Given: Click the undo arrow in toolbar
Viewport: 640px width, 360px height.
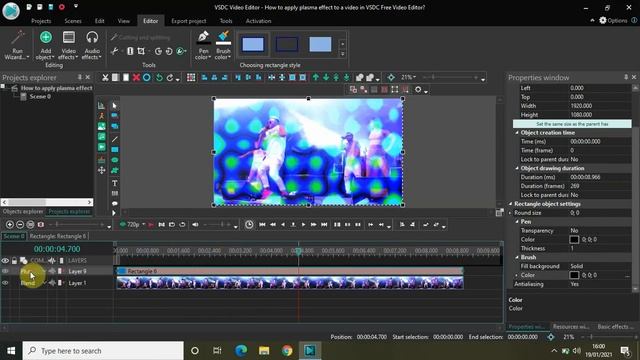Looking at the screenshot, I should [x=159, y=78].
